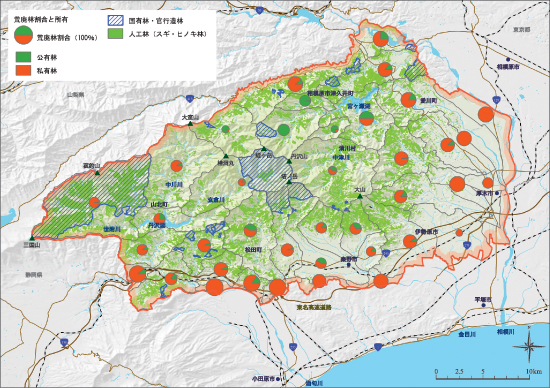Click the compass rose icon
This screenshot has width=550, height=388.
pos(529,346)
